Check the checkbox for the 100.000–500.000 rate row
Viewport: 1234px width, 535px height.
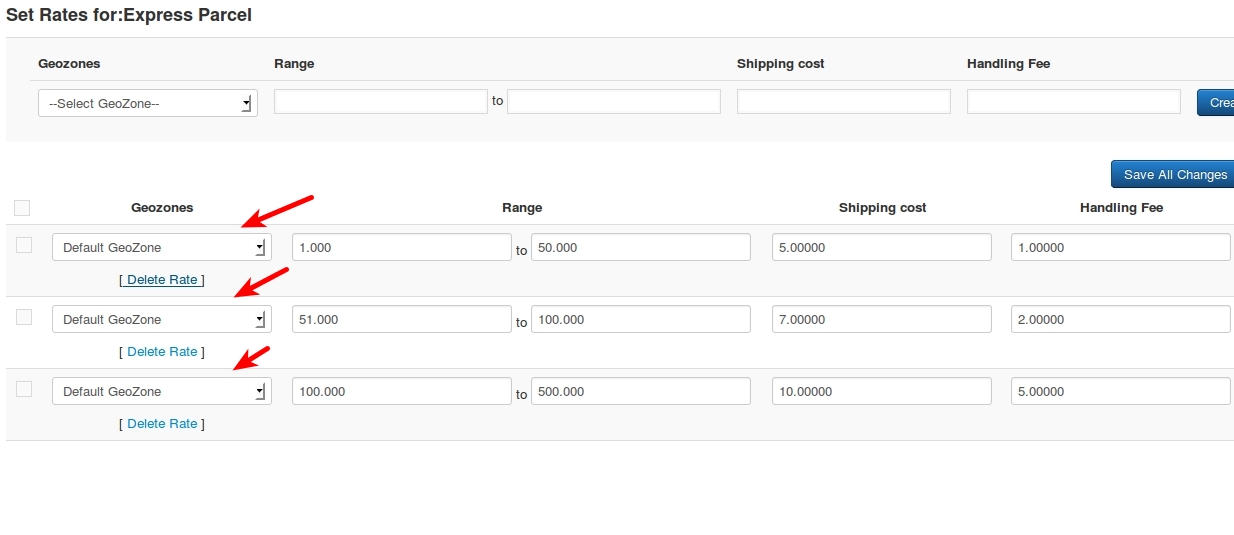[x=24, y=389]
